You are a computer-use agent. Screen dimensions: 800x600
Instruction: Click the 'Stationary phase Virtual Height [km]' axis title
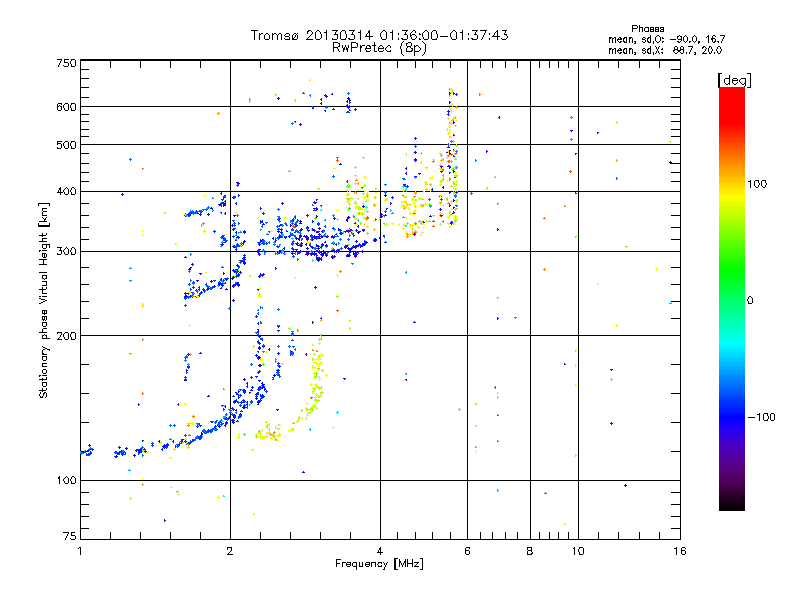(43, 300)
